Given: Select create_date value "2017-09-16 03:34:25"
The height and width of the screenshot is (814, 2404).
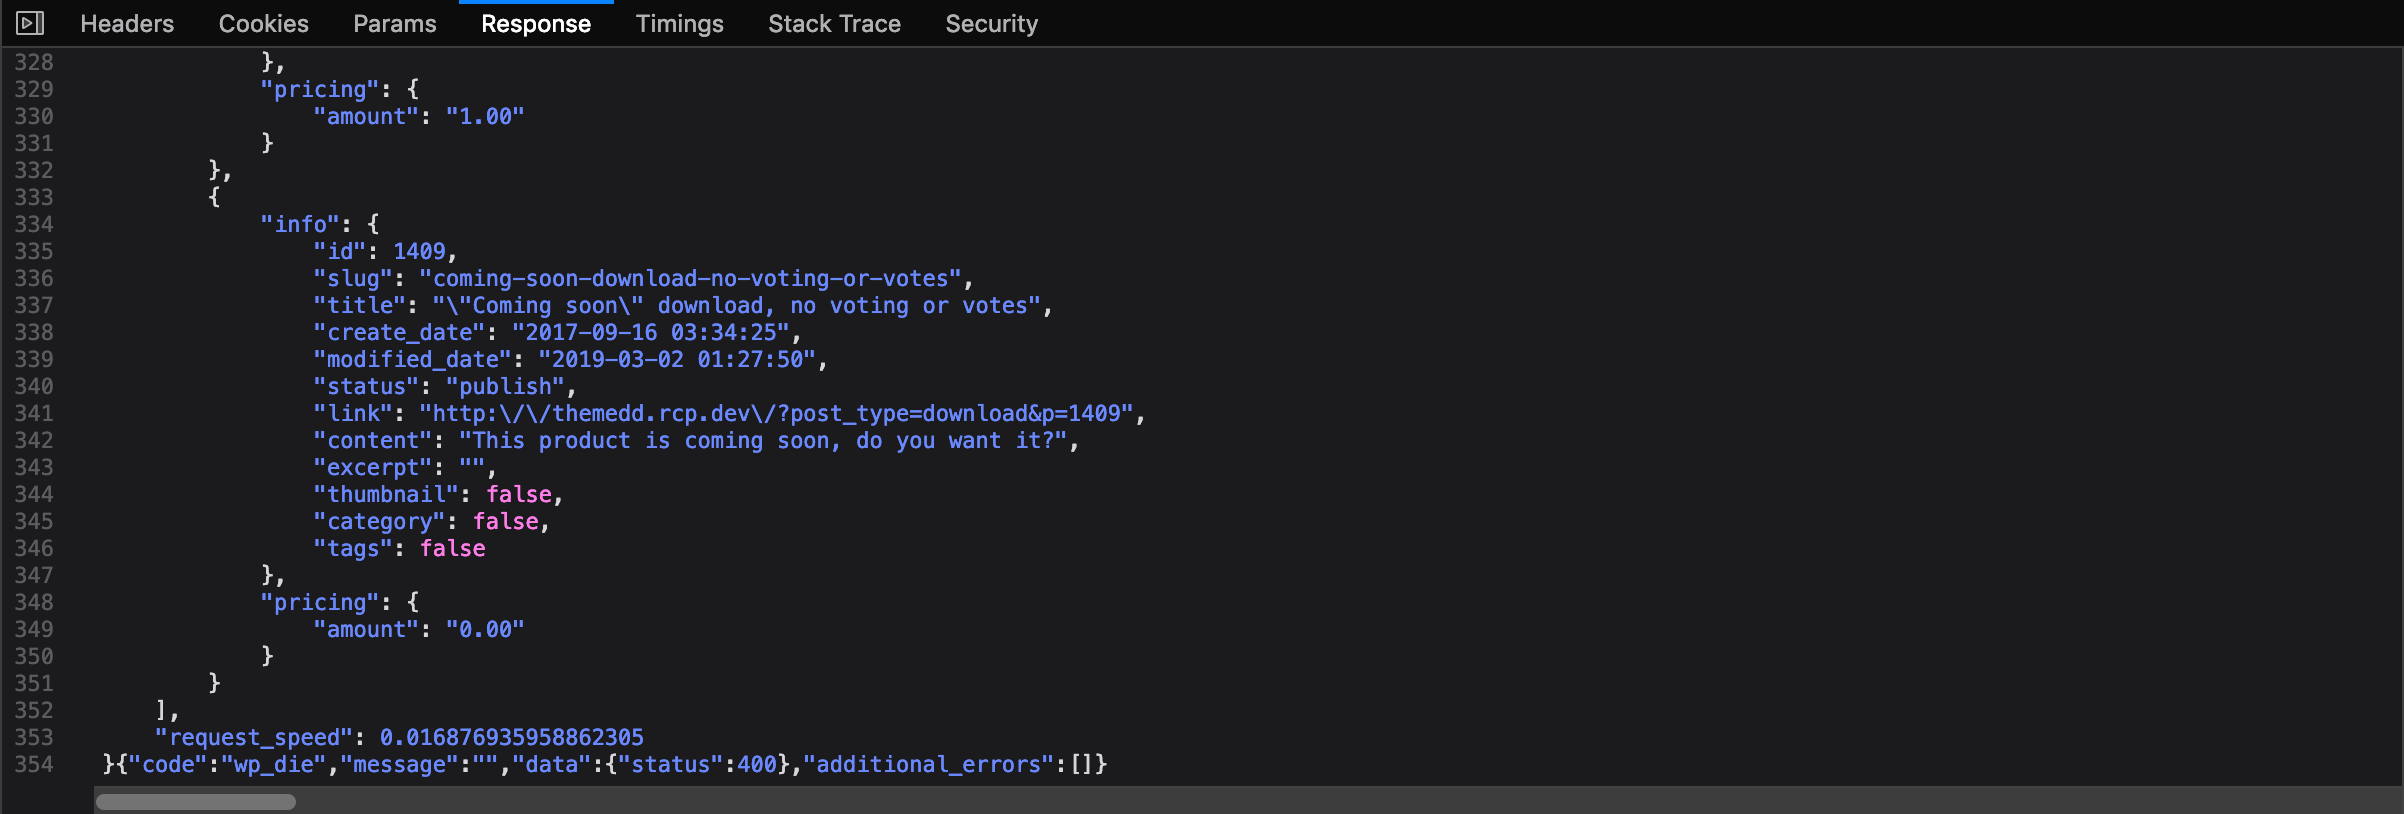Looking at the screenshot, I should 651,332.
